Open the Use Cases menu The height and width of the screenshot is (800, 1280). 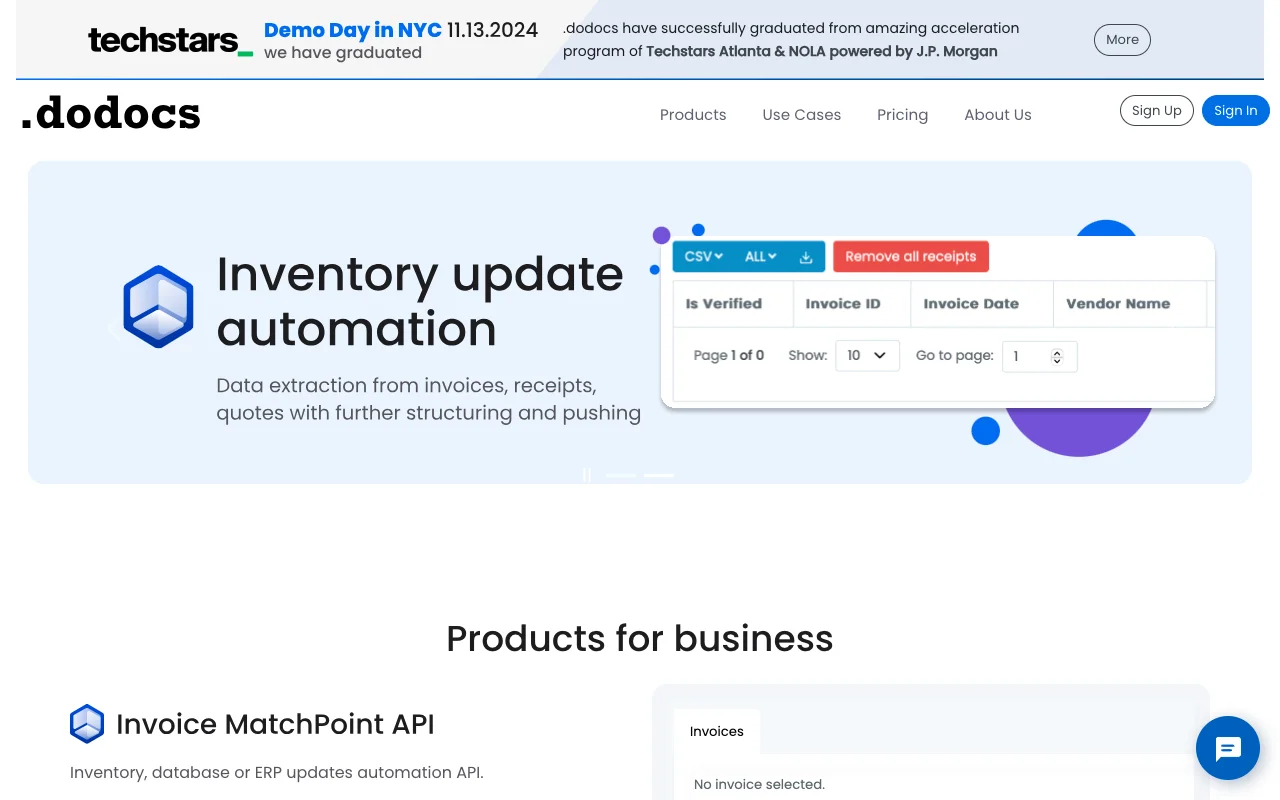click(x=801, y=115)
